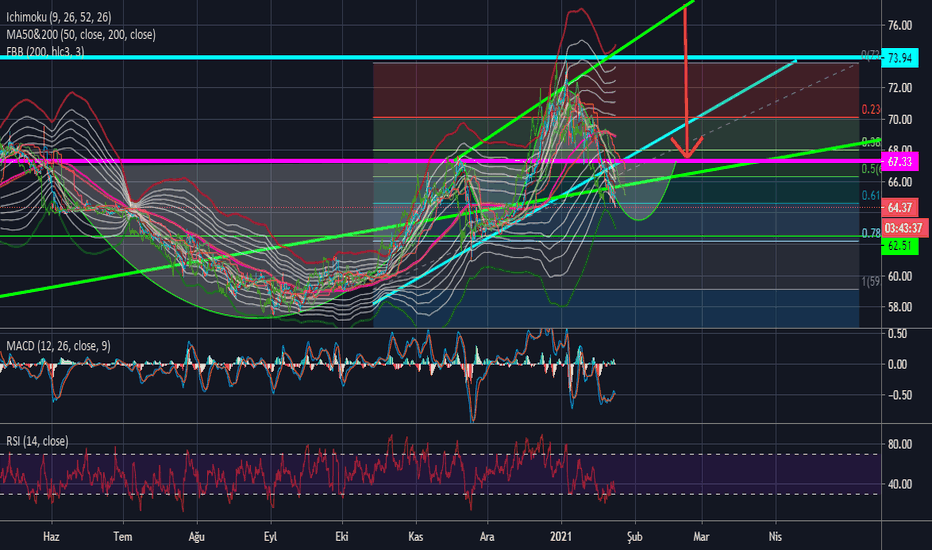Image resolution: width=932 pixels, height=550 pixels.
Task: Click the Nis month label on time axis
Action: tap(775, 536)
